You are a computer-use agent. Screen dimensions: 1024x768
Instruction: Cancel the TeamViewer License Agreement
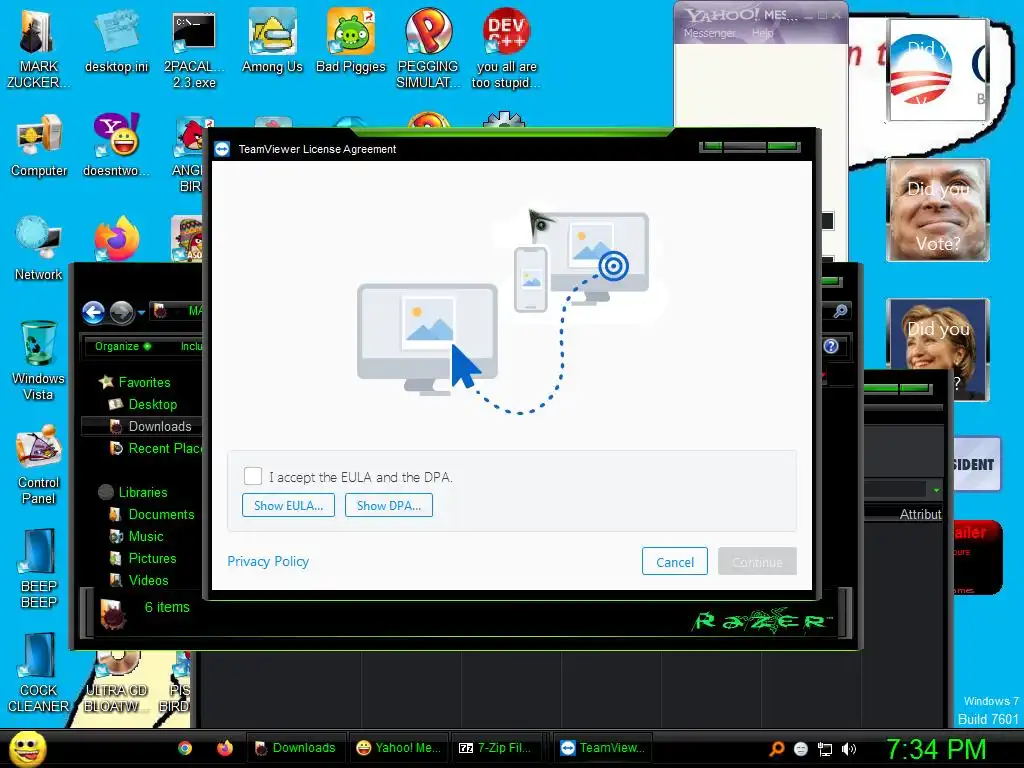675,562
